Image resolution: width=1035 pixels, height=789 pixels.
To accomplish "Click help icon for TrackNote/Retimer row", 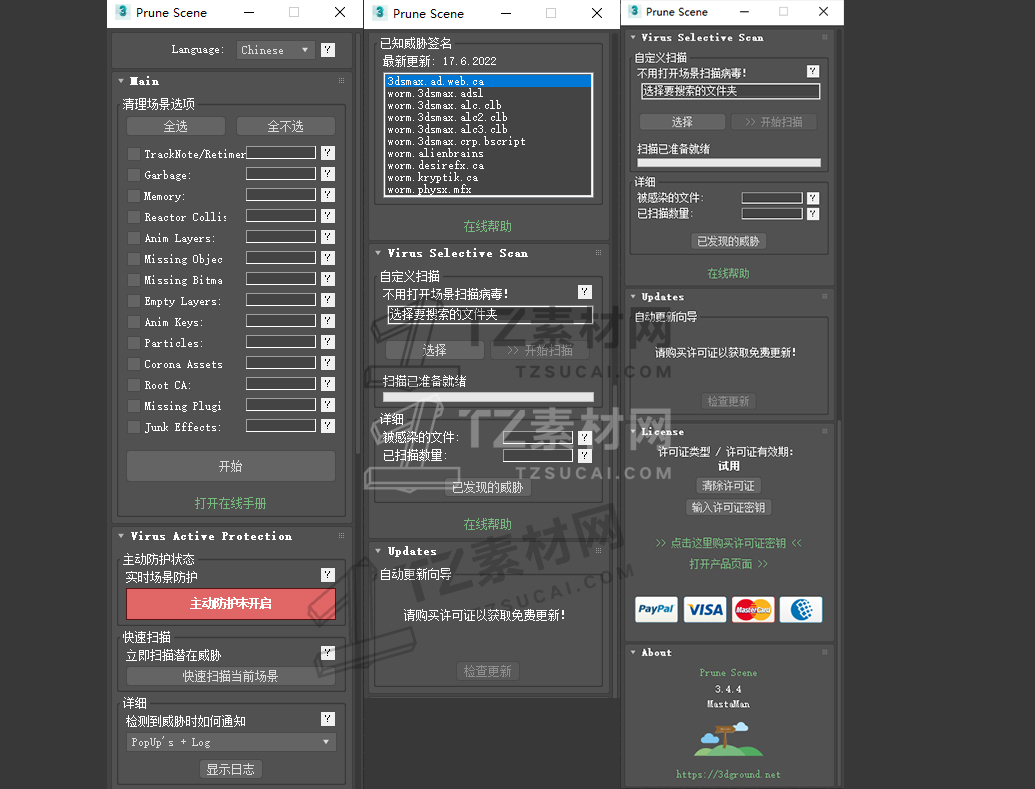I will pos(327,153).
